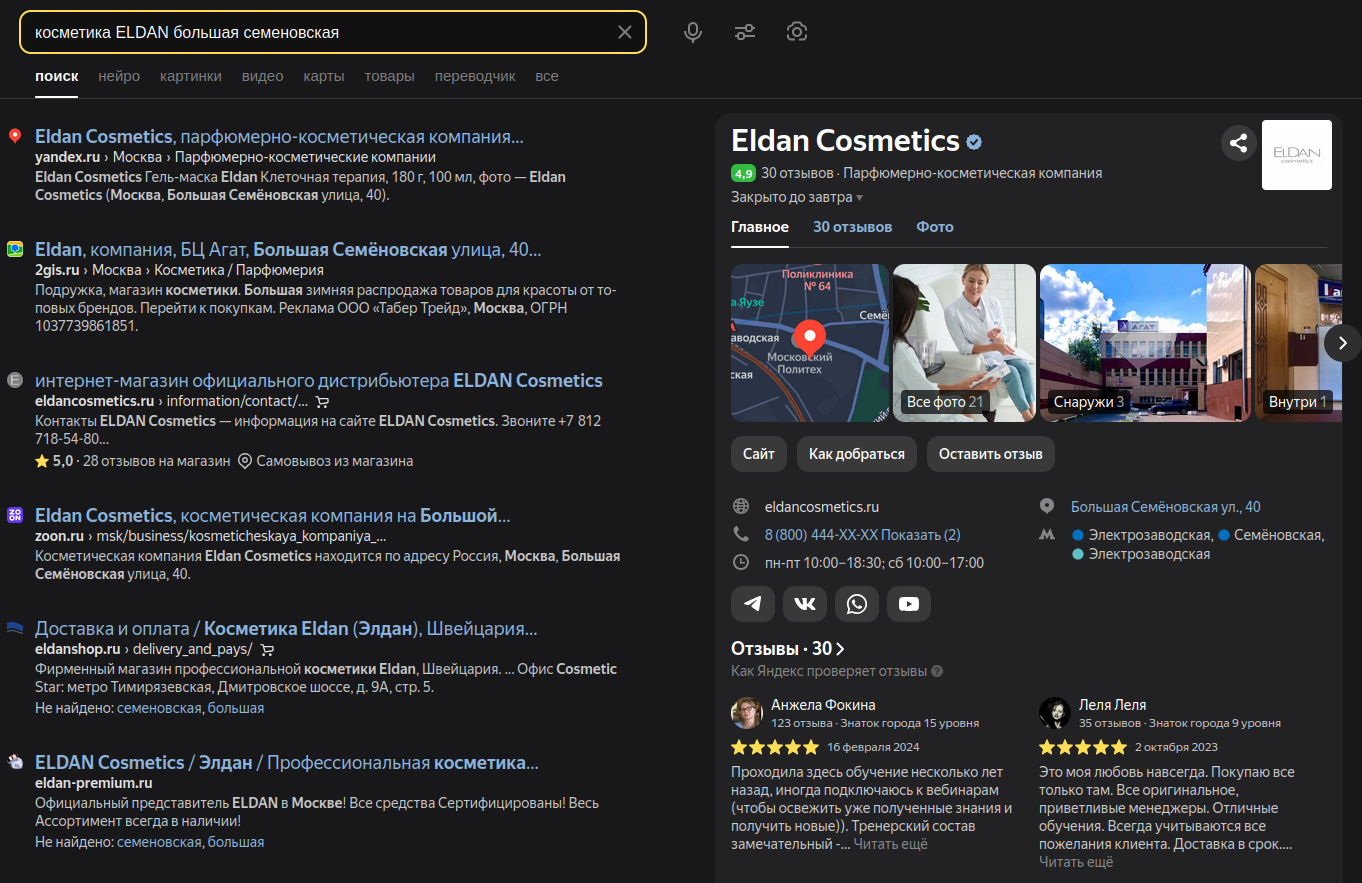This screenshot has height=883, width=1362.
Task: Search by image using camera icon
Action: pyautogui.click(x=797, y=32)
